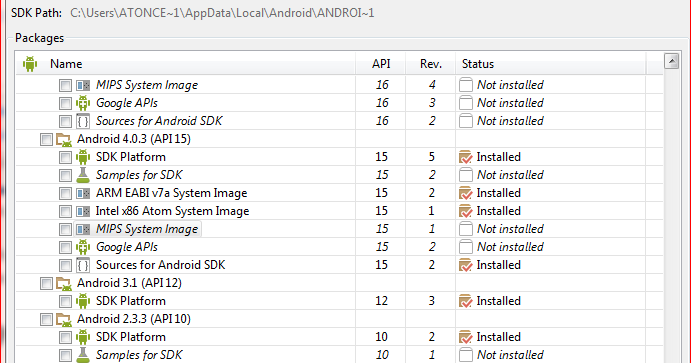
Task: Click the flask icon for API 15 Samples
Action: click(83, 175)
